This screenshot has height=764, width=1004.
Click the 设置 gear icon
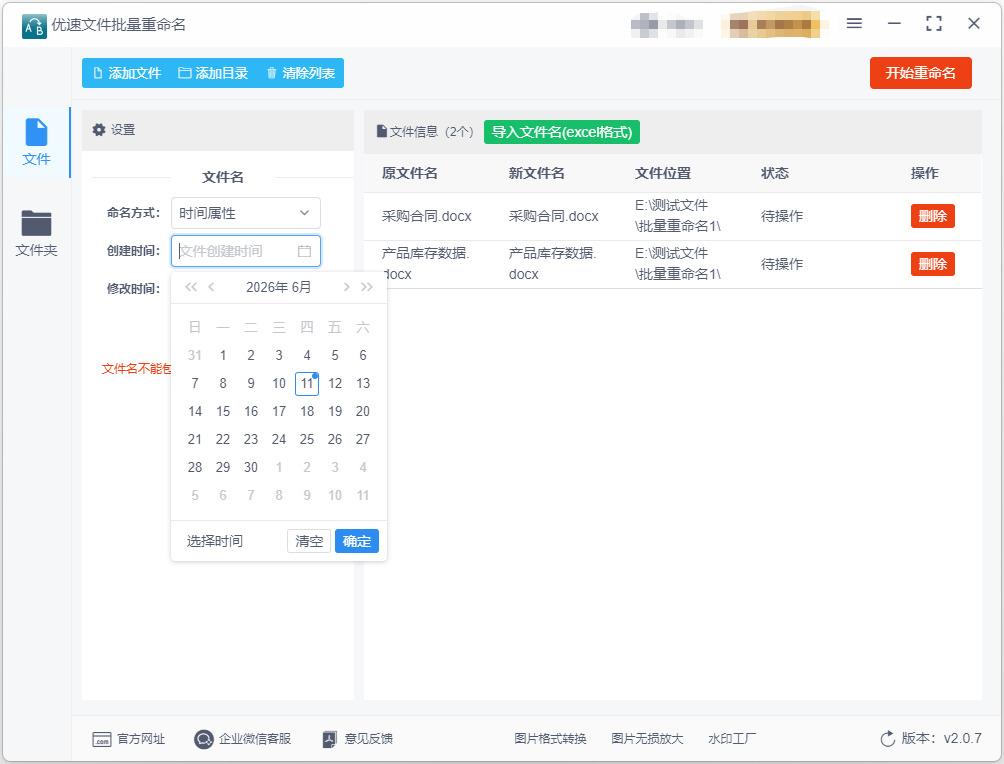(x=99, y=130)
